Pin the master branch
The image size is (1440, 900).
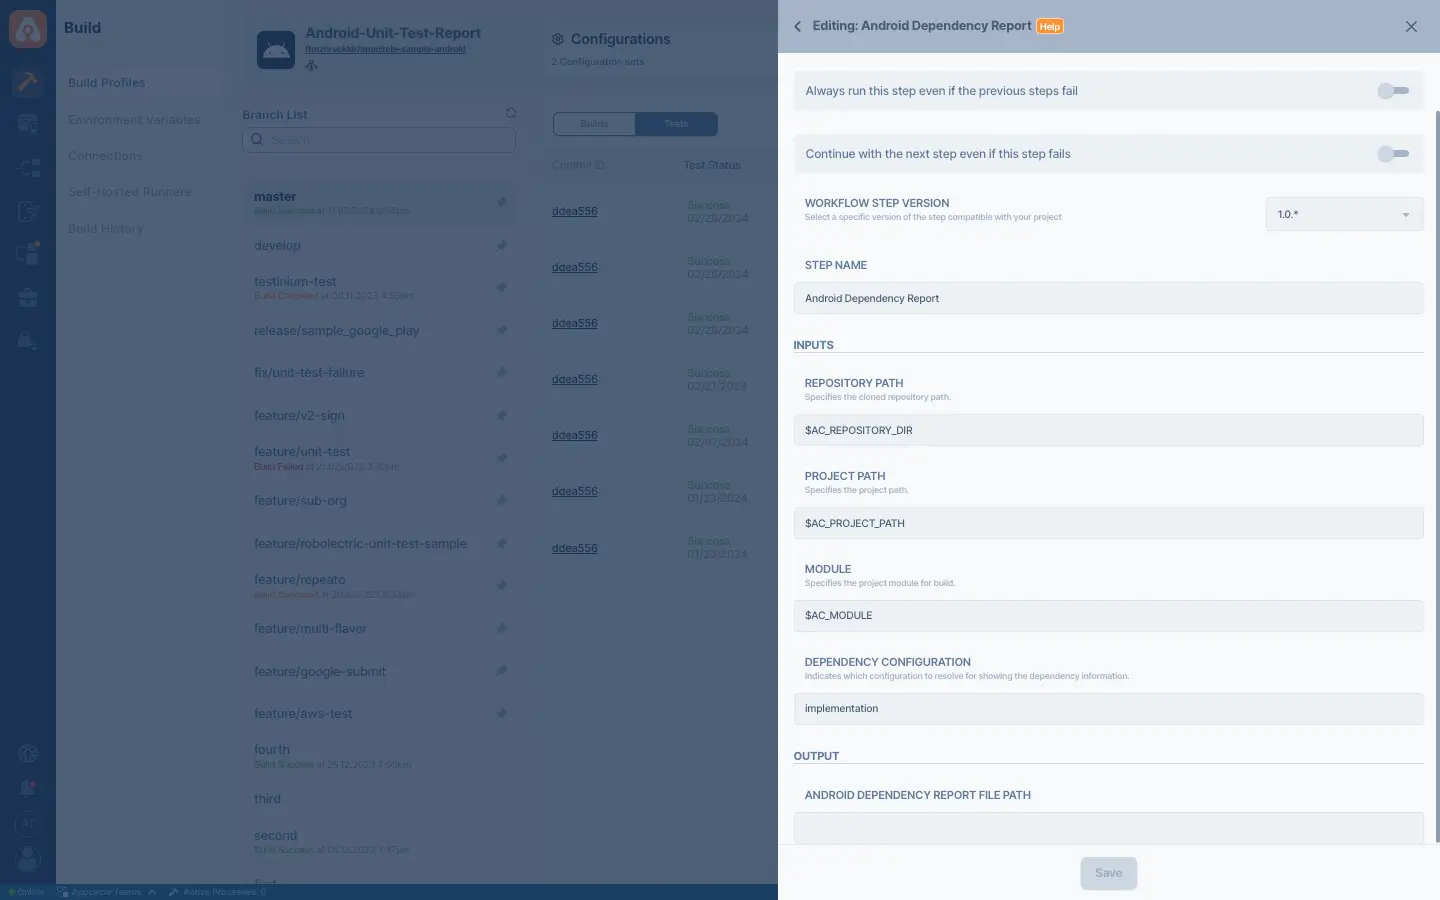(x=501, y=202)
